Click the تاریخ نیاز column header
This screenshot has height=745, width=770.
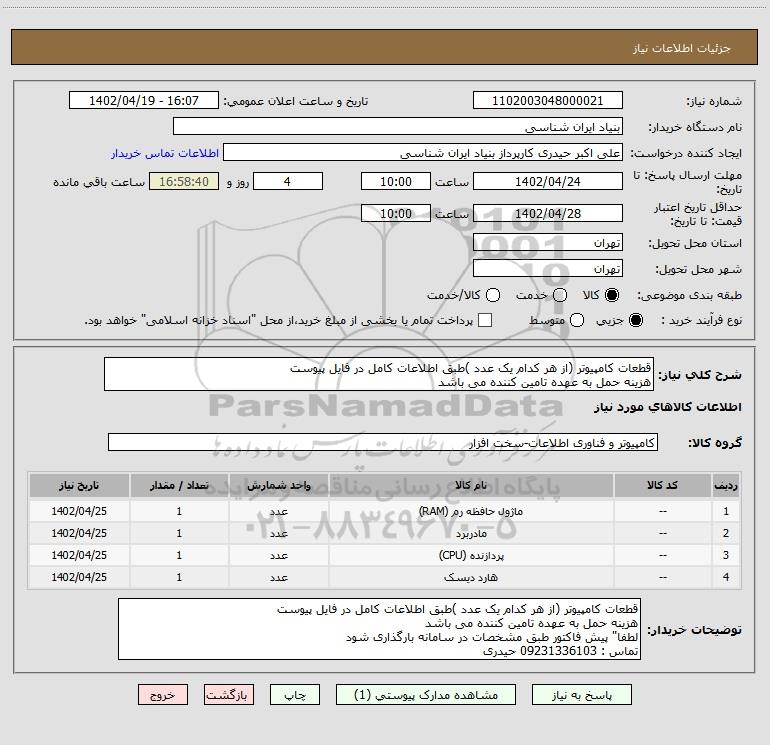(x=79, y=486)
